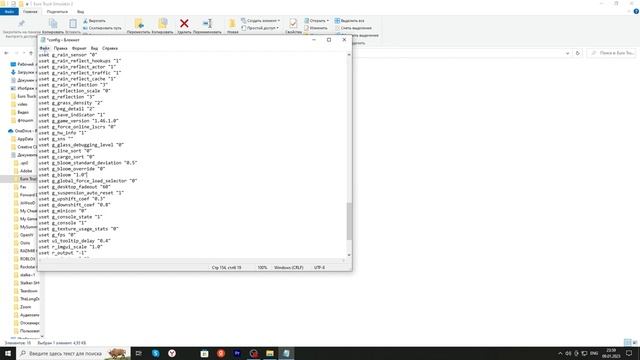Click the Notepad scroll up arrow
The height and width of the screenshot is (360, 640).
349,55
